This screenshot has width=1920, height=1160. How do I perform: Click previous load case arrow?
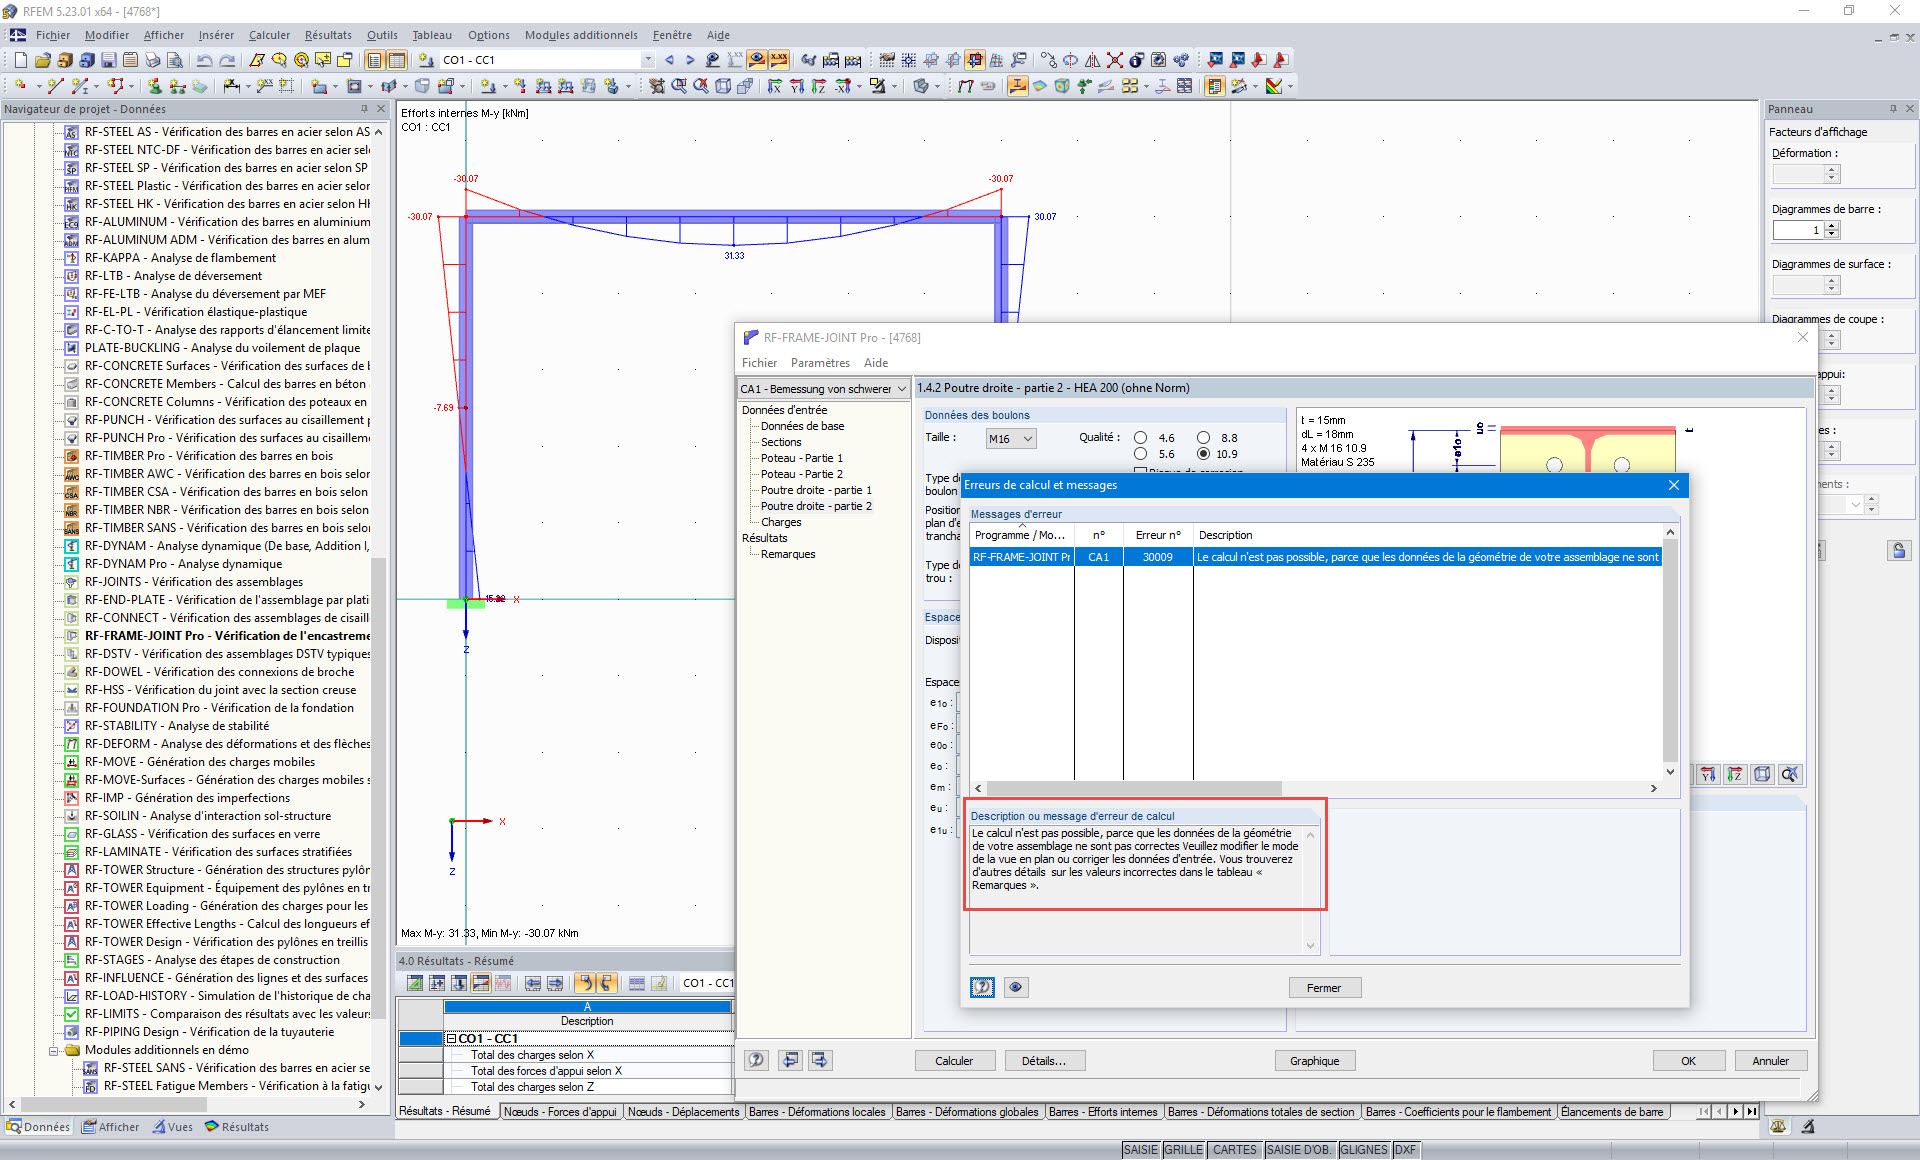[x=669, y=60]
